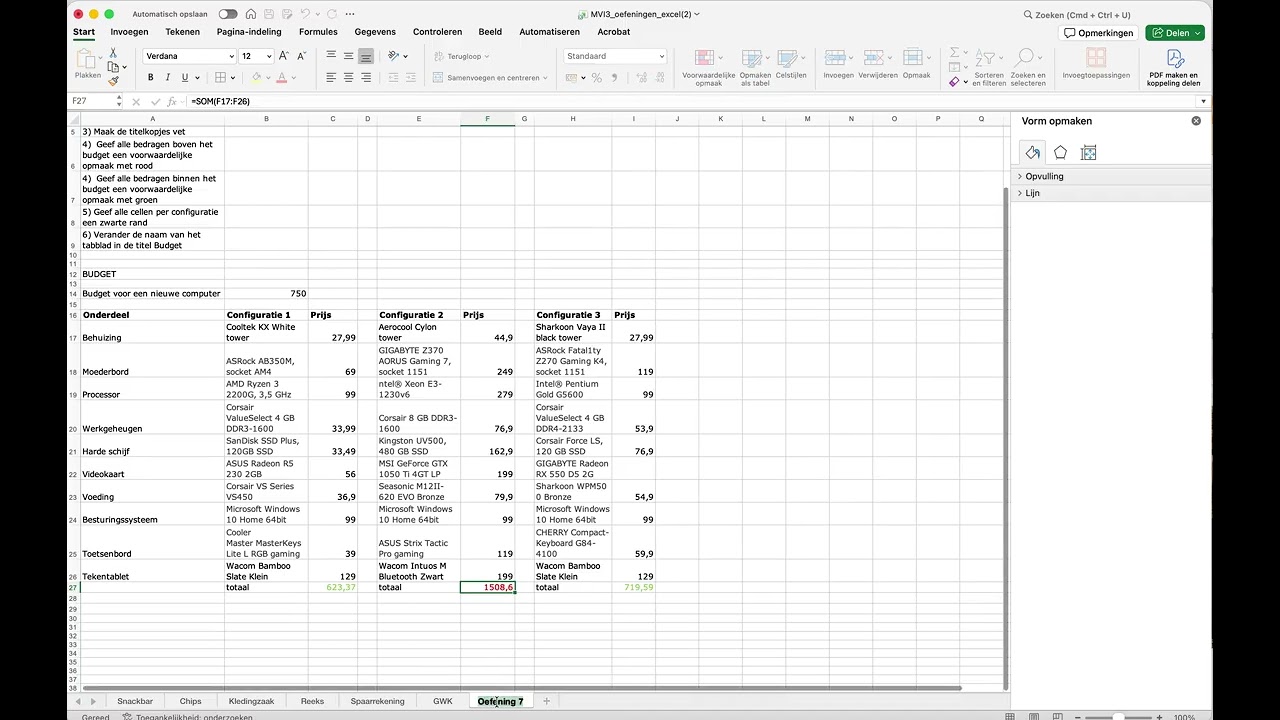Image resolution: width=1280 pixels, height=720 pixels.
Task: Click the decrease indent icon
Action: tap(393, 77)
